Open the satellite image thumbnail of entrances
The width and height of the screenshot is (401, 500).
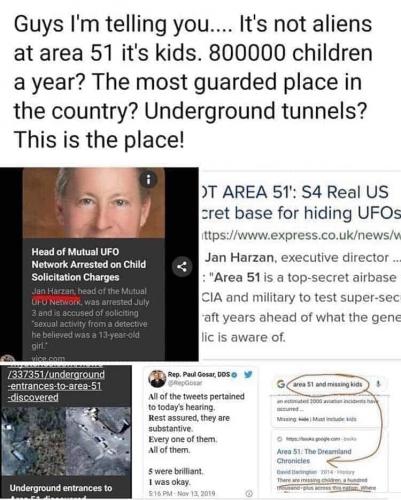pos(66,441)
